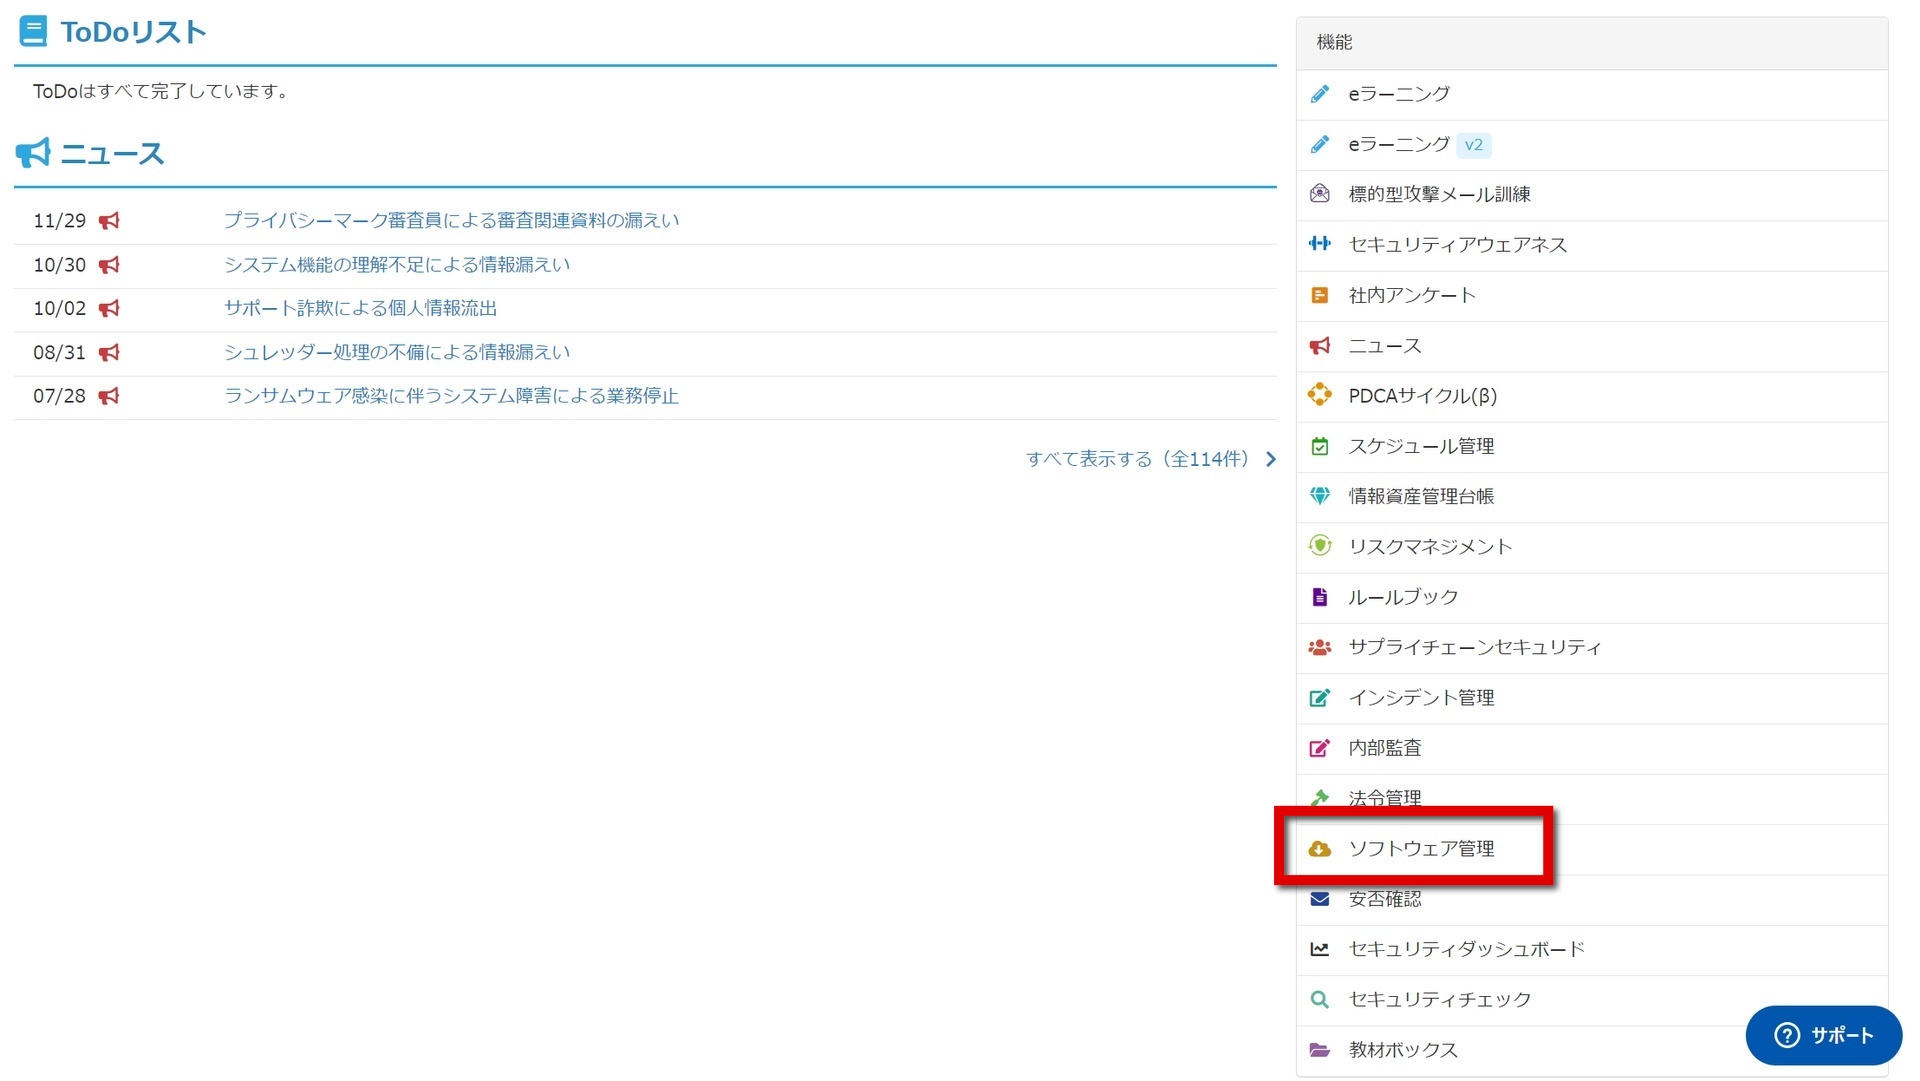Screen dimensions: 1920x1081
Task: Click the セキュリティアウェアネス icon
Action: 1320,244
